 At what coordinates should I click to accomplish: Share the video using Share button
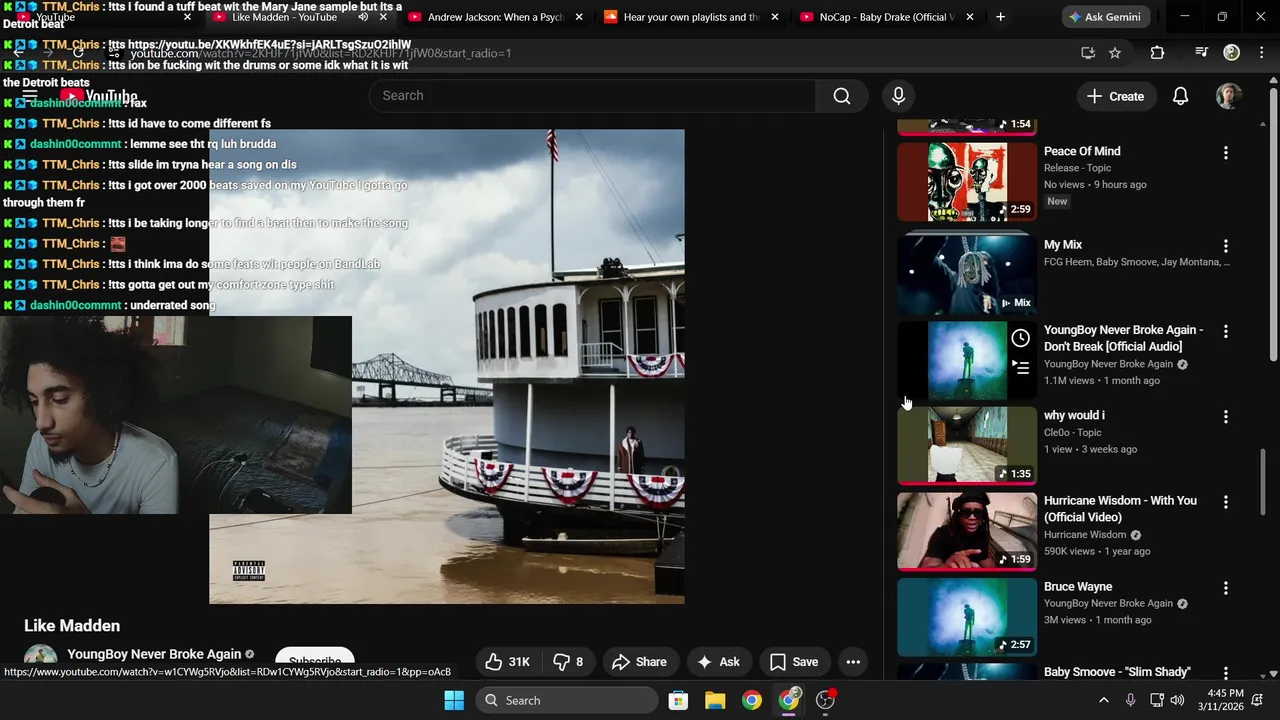coord(639,662)
